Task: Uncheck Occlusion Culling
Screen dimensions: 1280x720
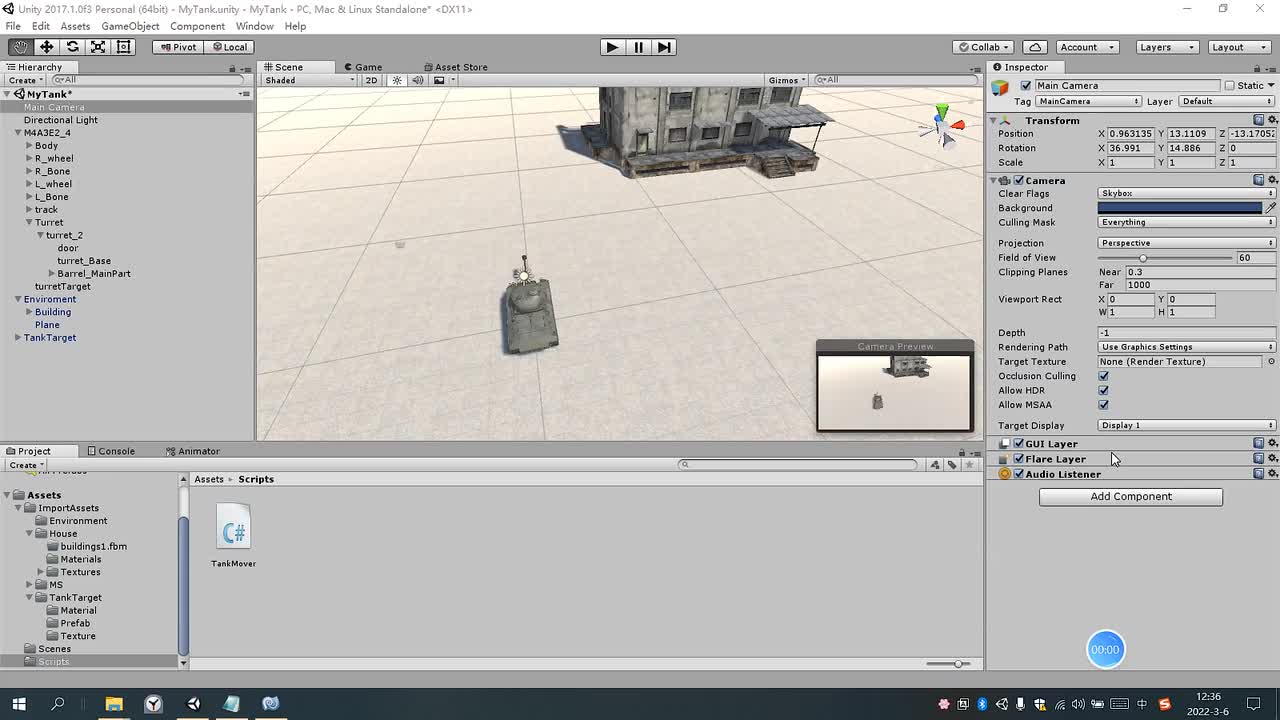Action: coord(1103,376)
